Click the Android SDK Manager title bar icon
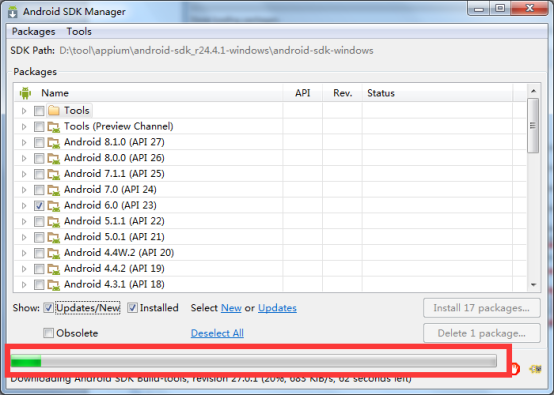 pyautogui.click(x=13, y=12)
